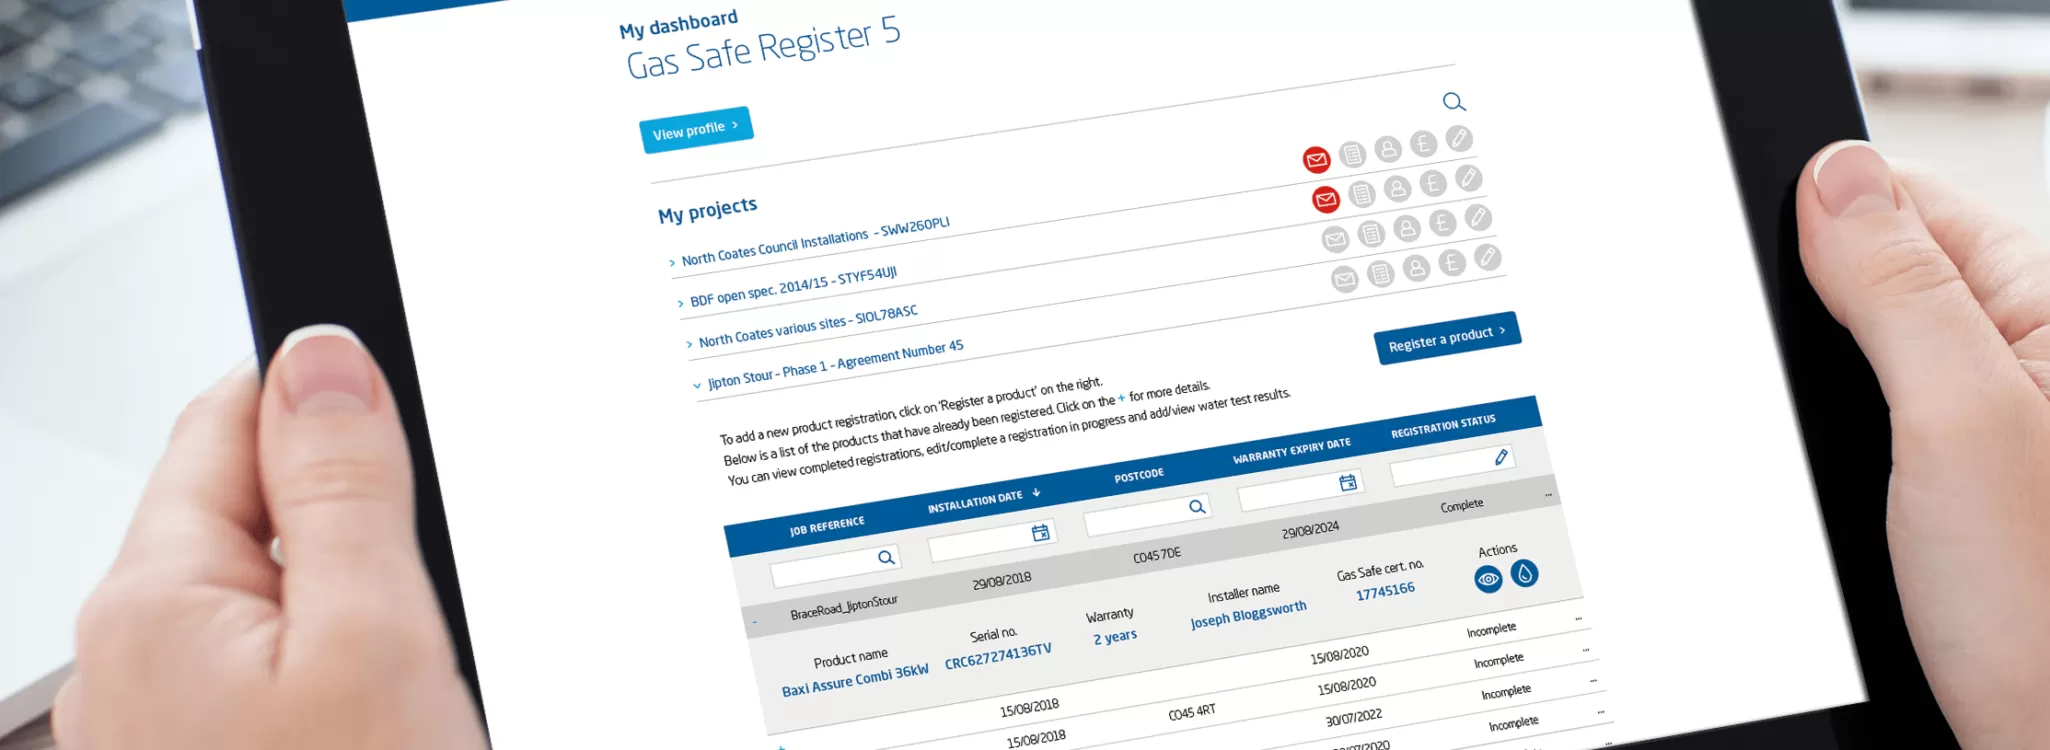Screen dimensions: 2050x750
Task: Open installer link Joseph Bloggsworth
Action: [x=1248, y=615]
